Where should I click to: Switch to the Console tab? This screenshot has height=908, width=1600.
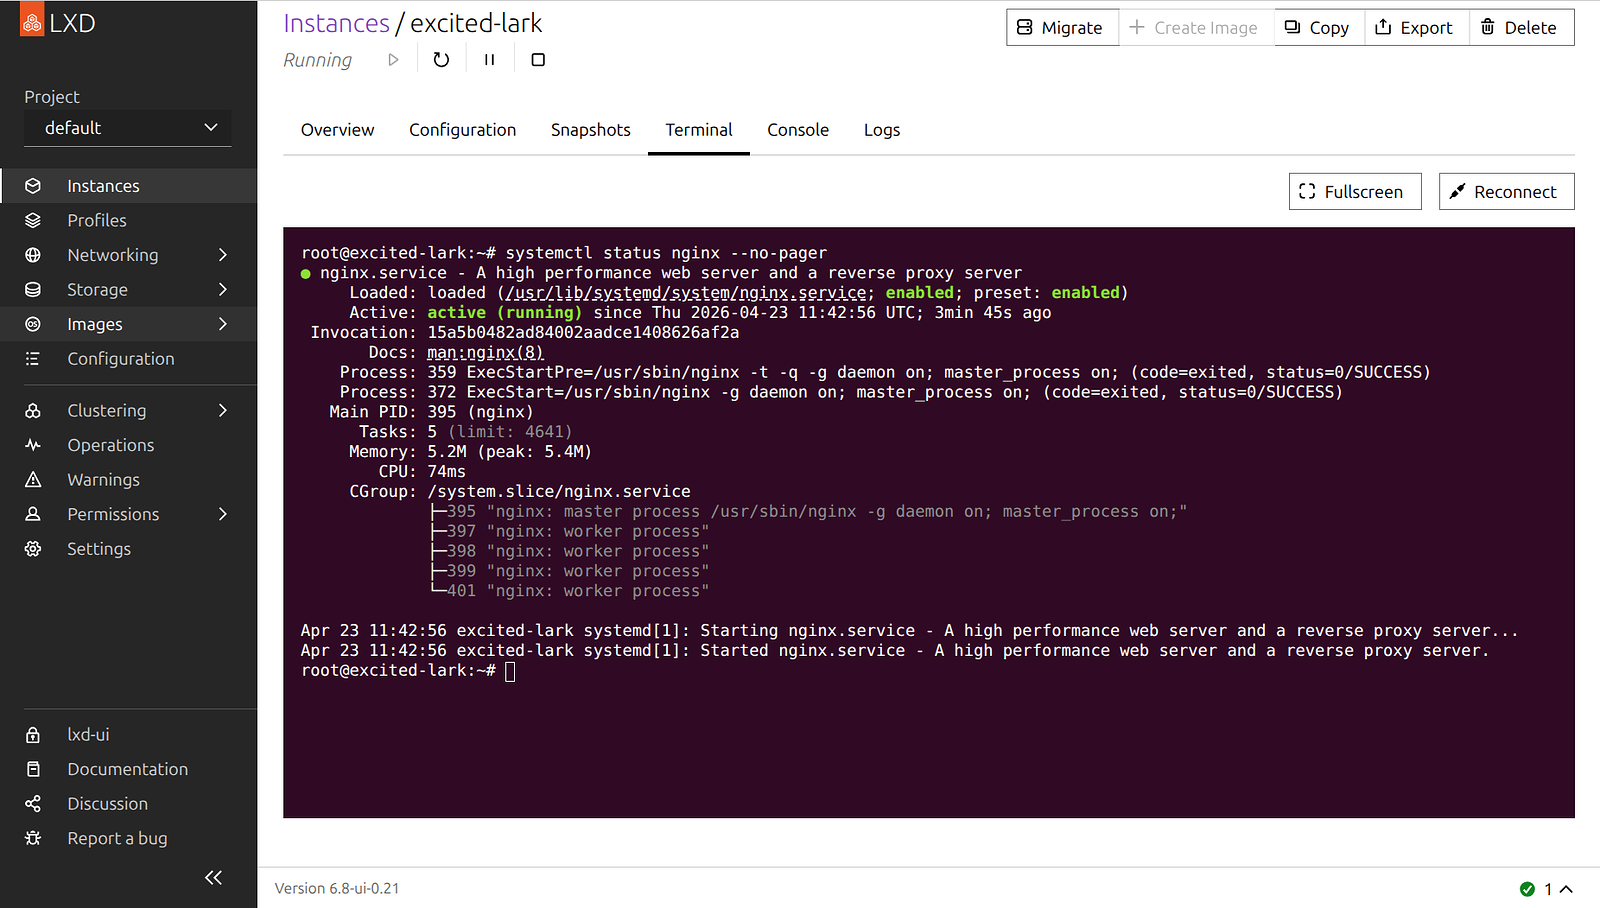[797, 130]
